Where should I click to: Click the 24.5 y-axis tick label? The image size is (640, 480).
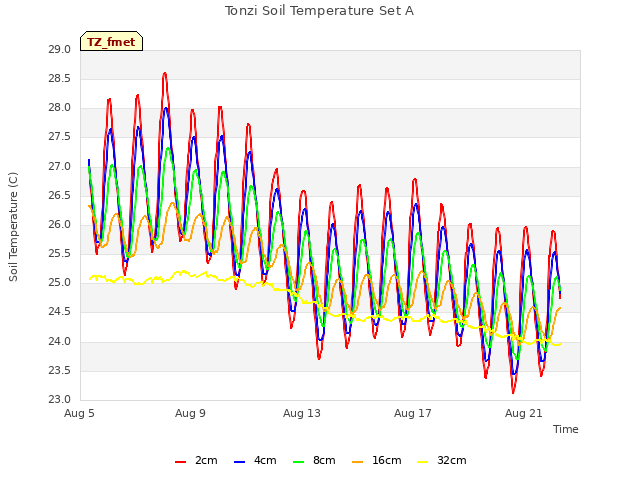60,312
